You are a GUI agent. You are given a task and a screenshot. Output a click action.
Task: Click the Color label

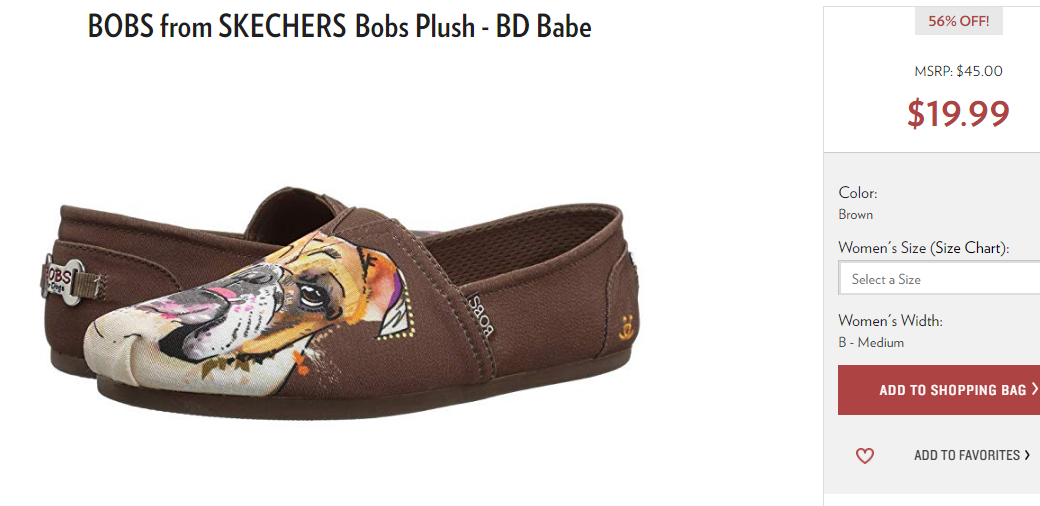point(858,193)
